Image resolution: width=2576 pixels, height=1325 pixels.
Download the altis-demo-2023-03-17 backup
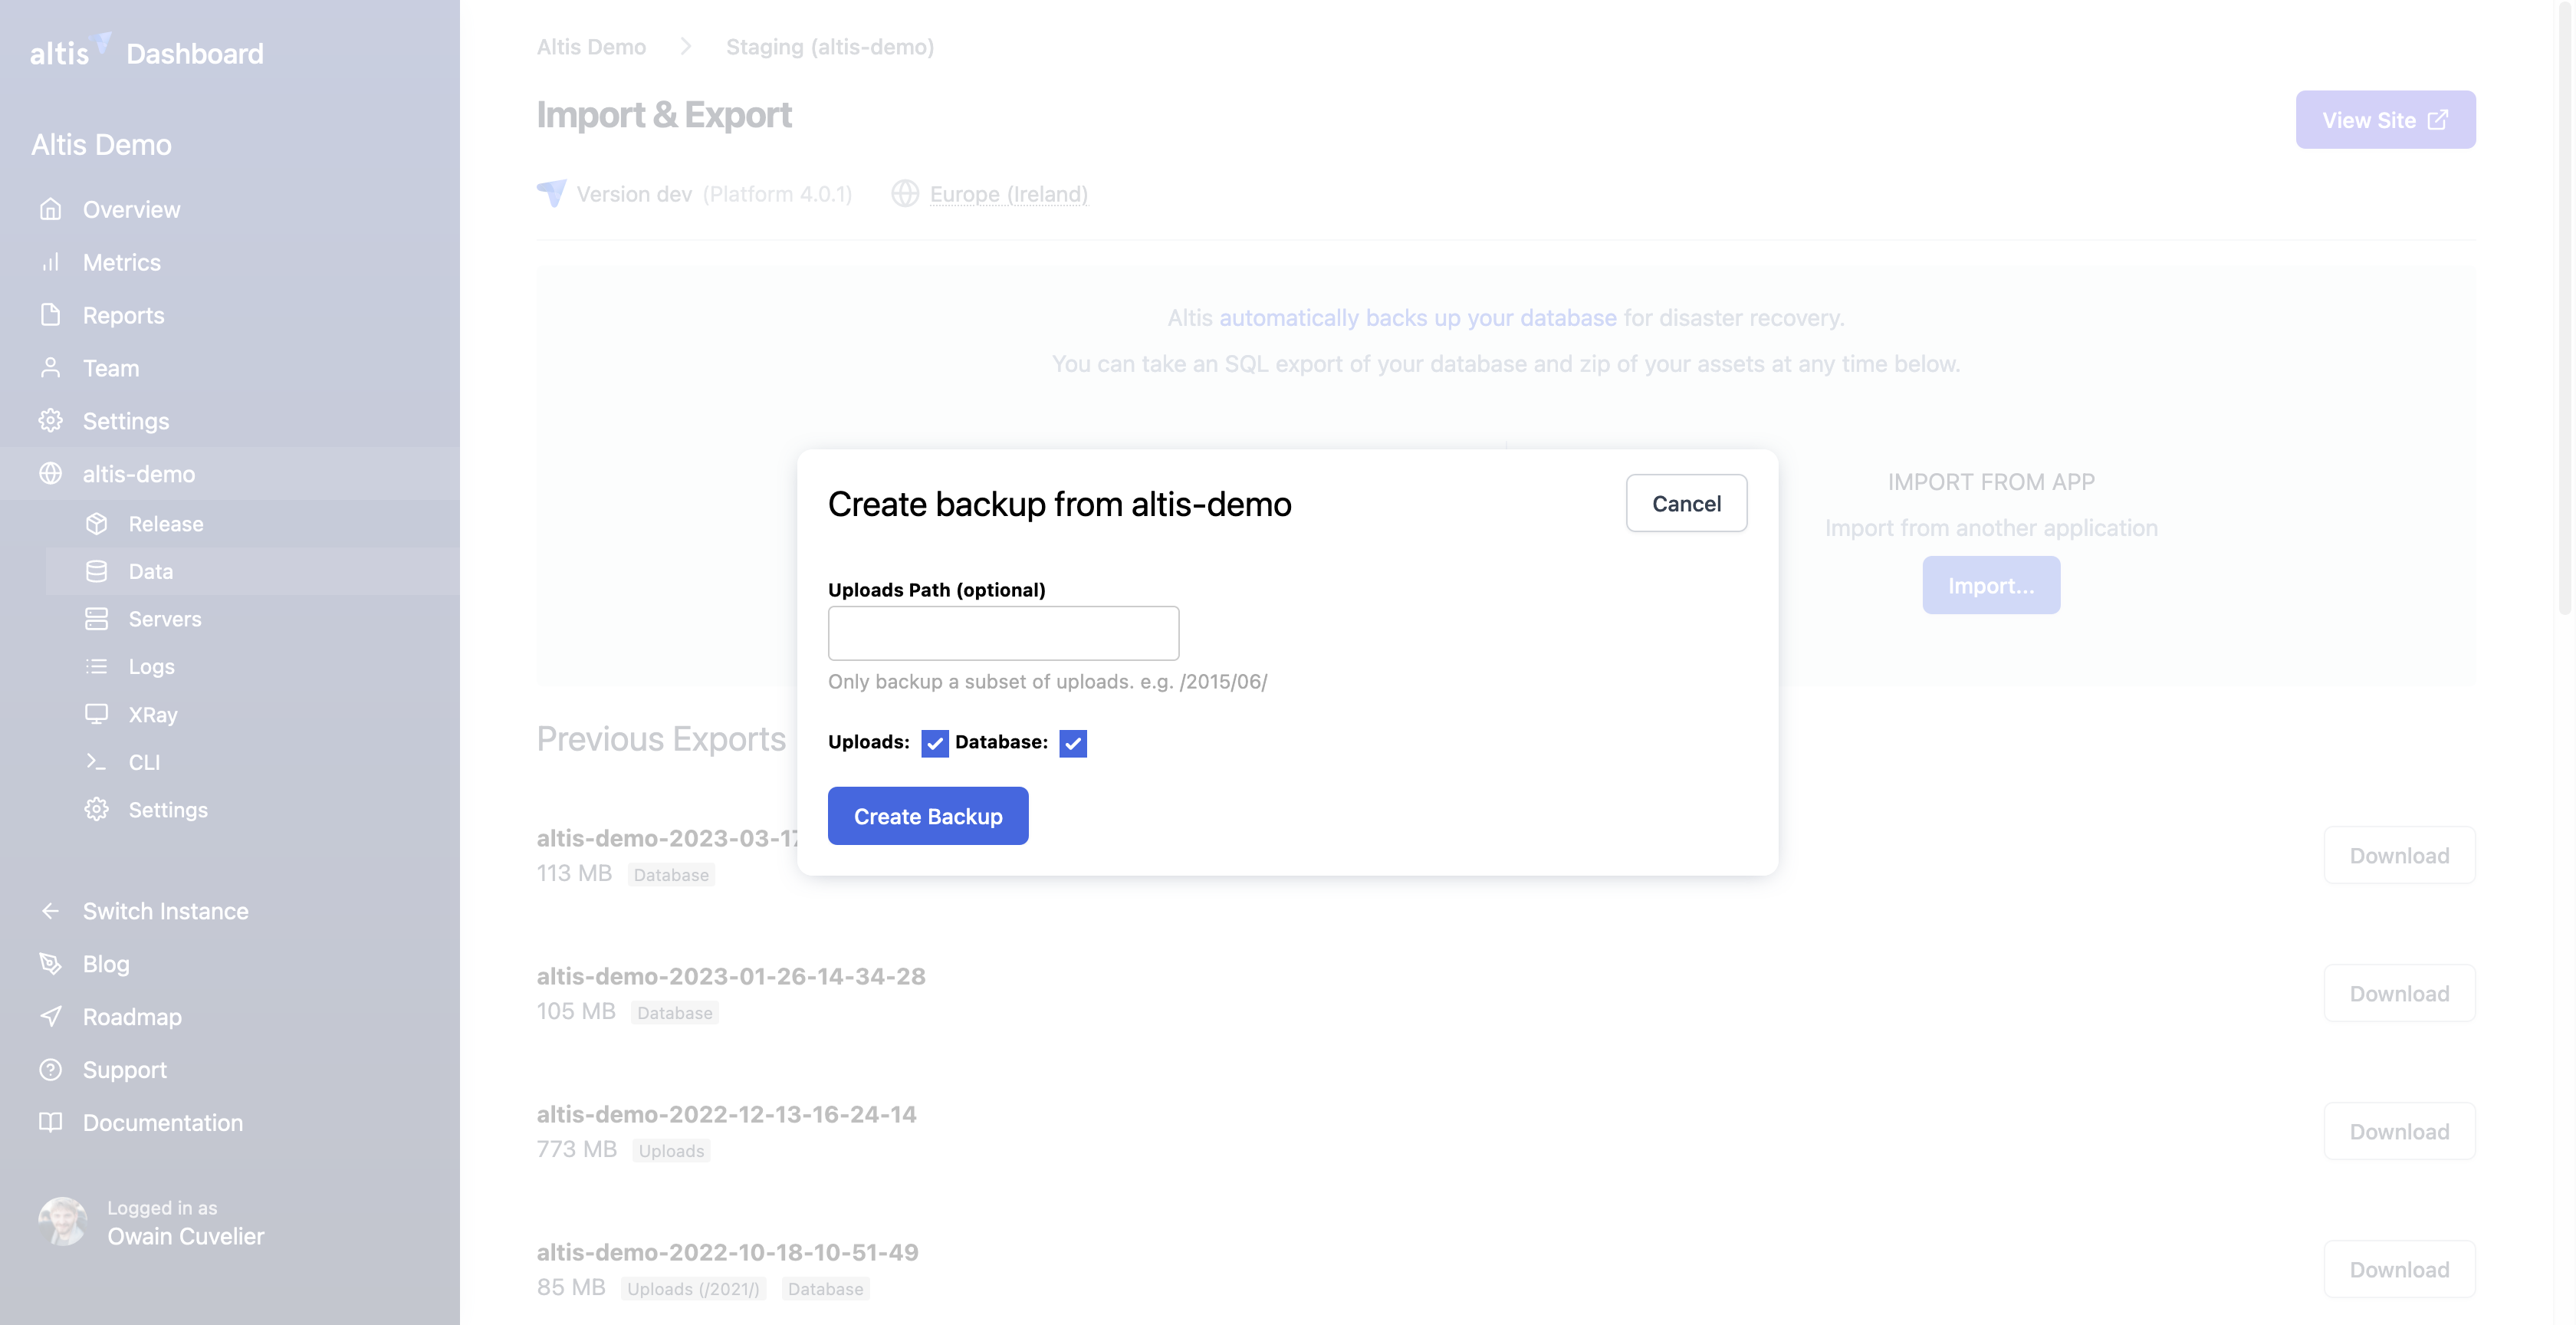point(2397,853)
